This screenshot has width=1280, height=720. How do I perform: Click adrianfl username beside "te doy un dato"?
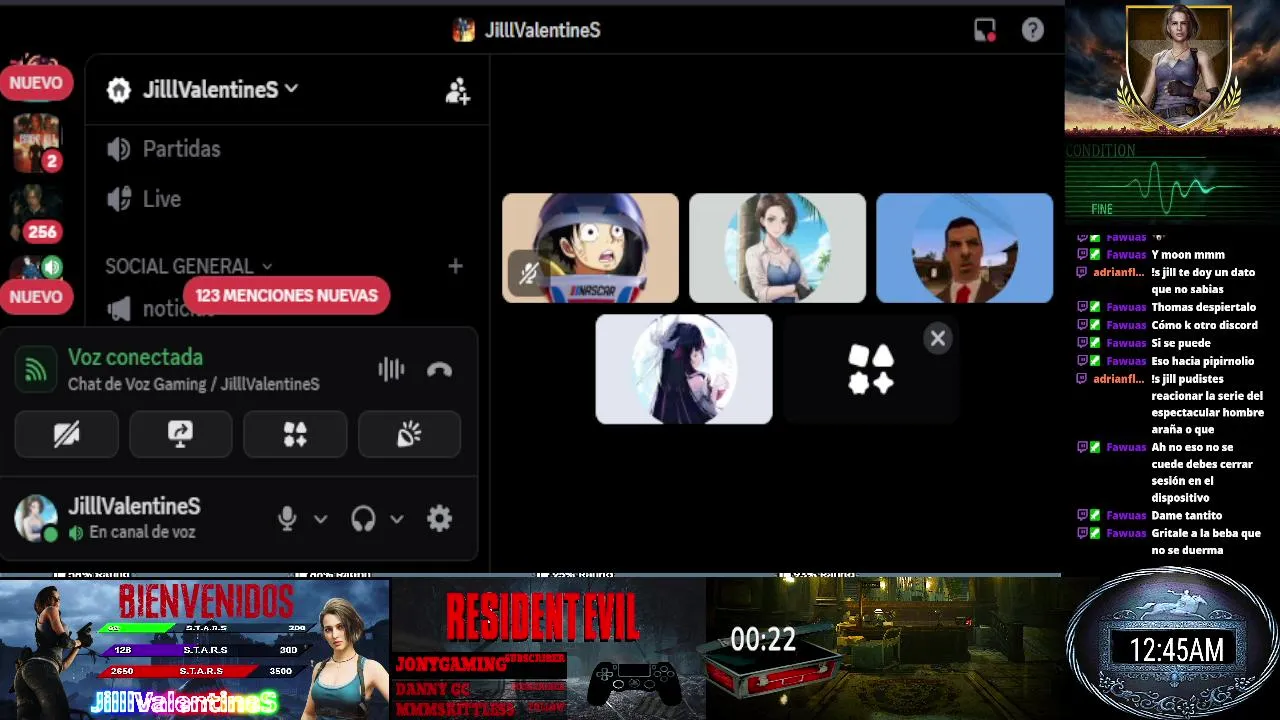1118,272
